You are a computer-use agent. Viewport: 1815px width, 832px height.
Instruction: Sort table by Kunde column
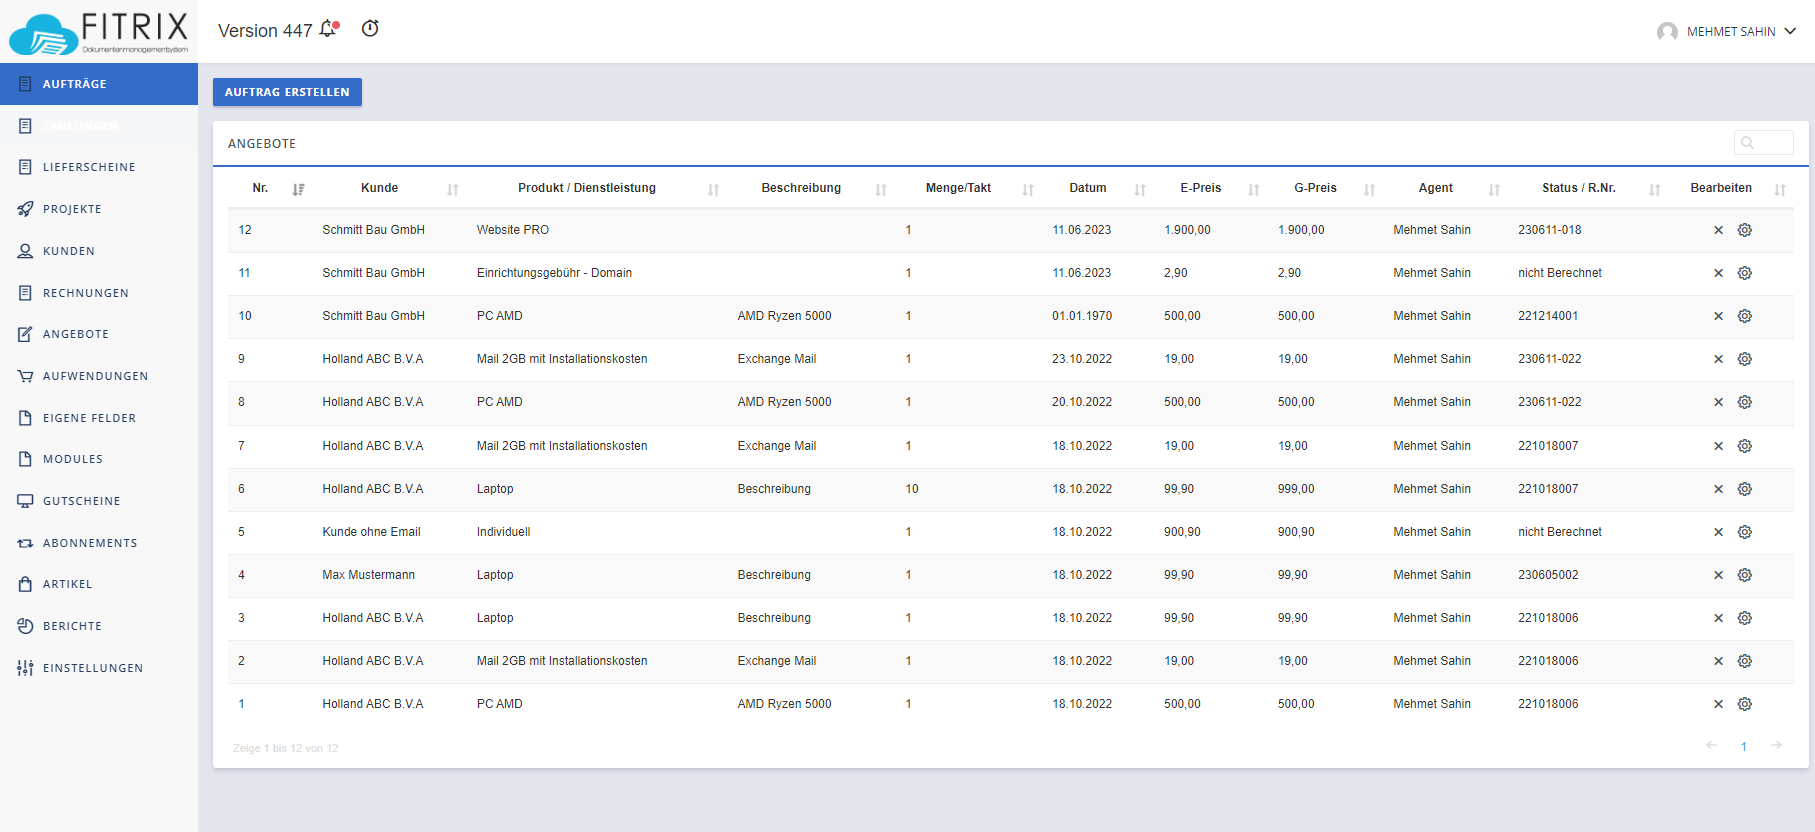[391, 188]
